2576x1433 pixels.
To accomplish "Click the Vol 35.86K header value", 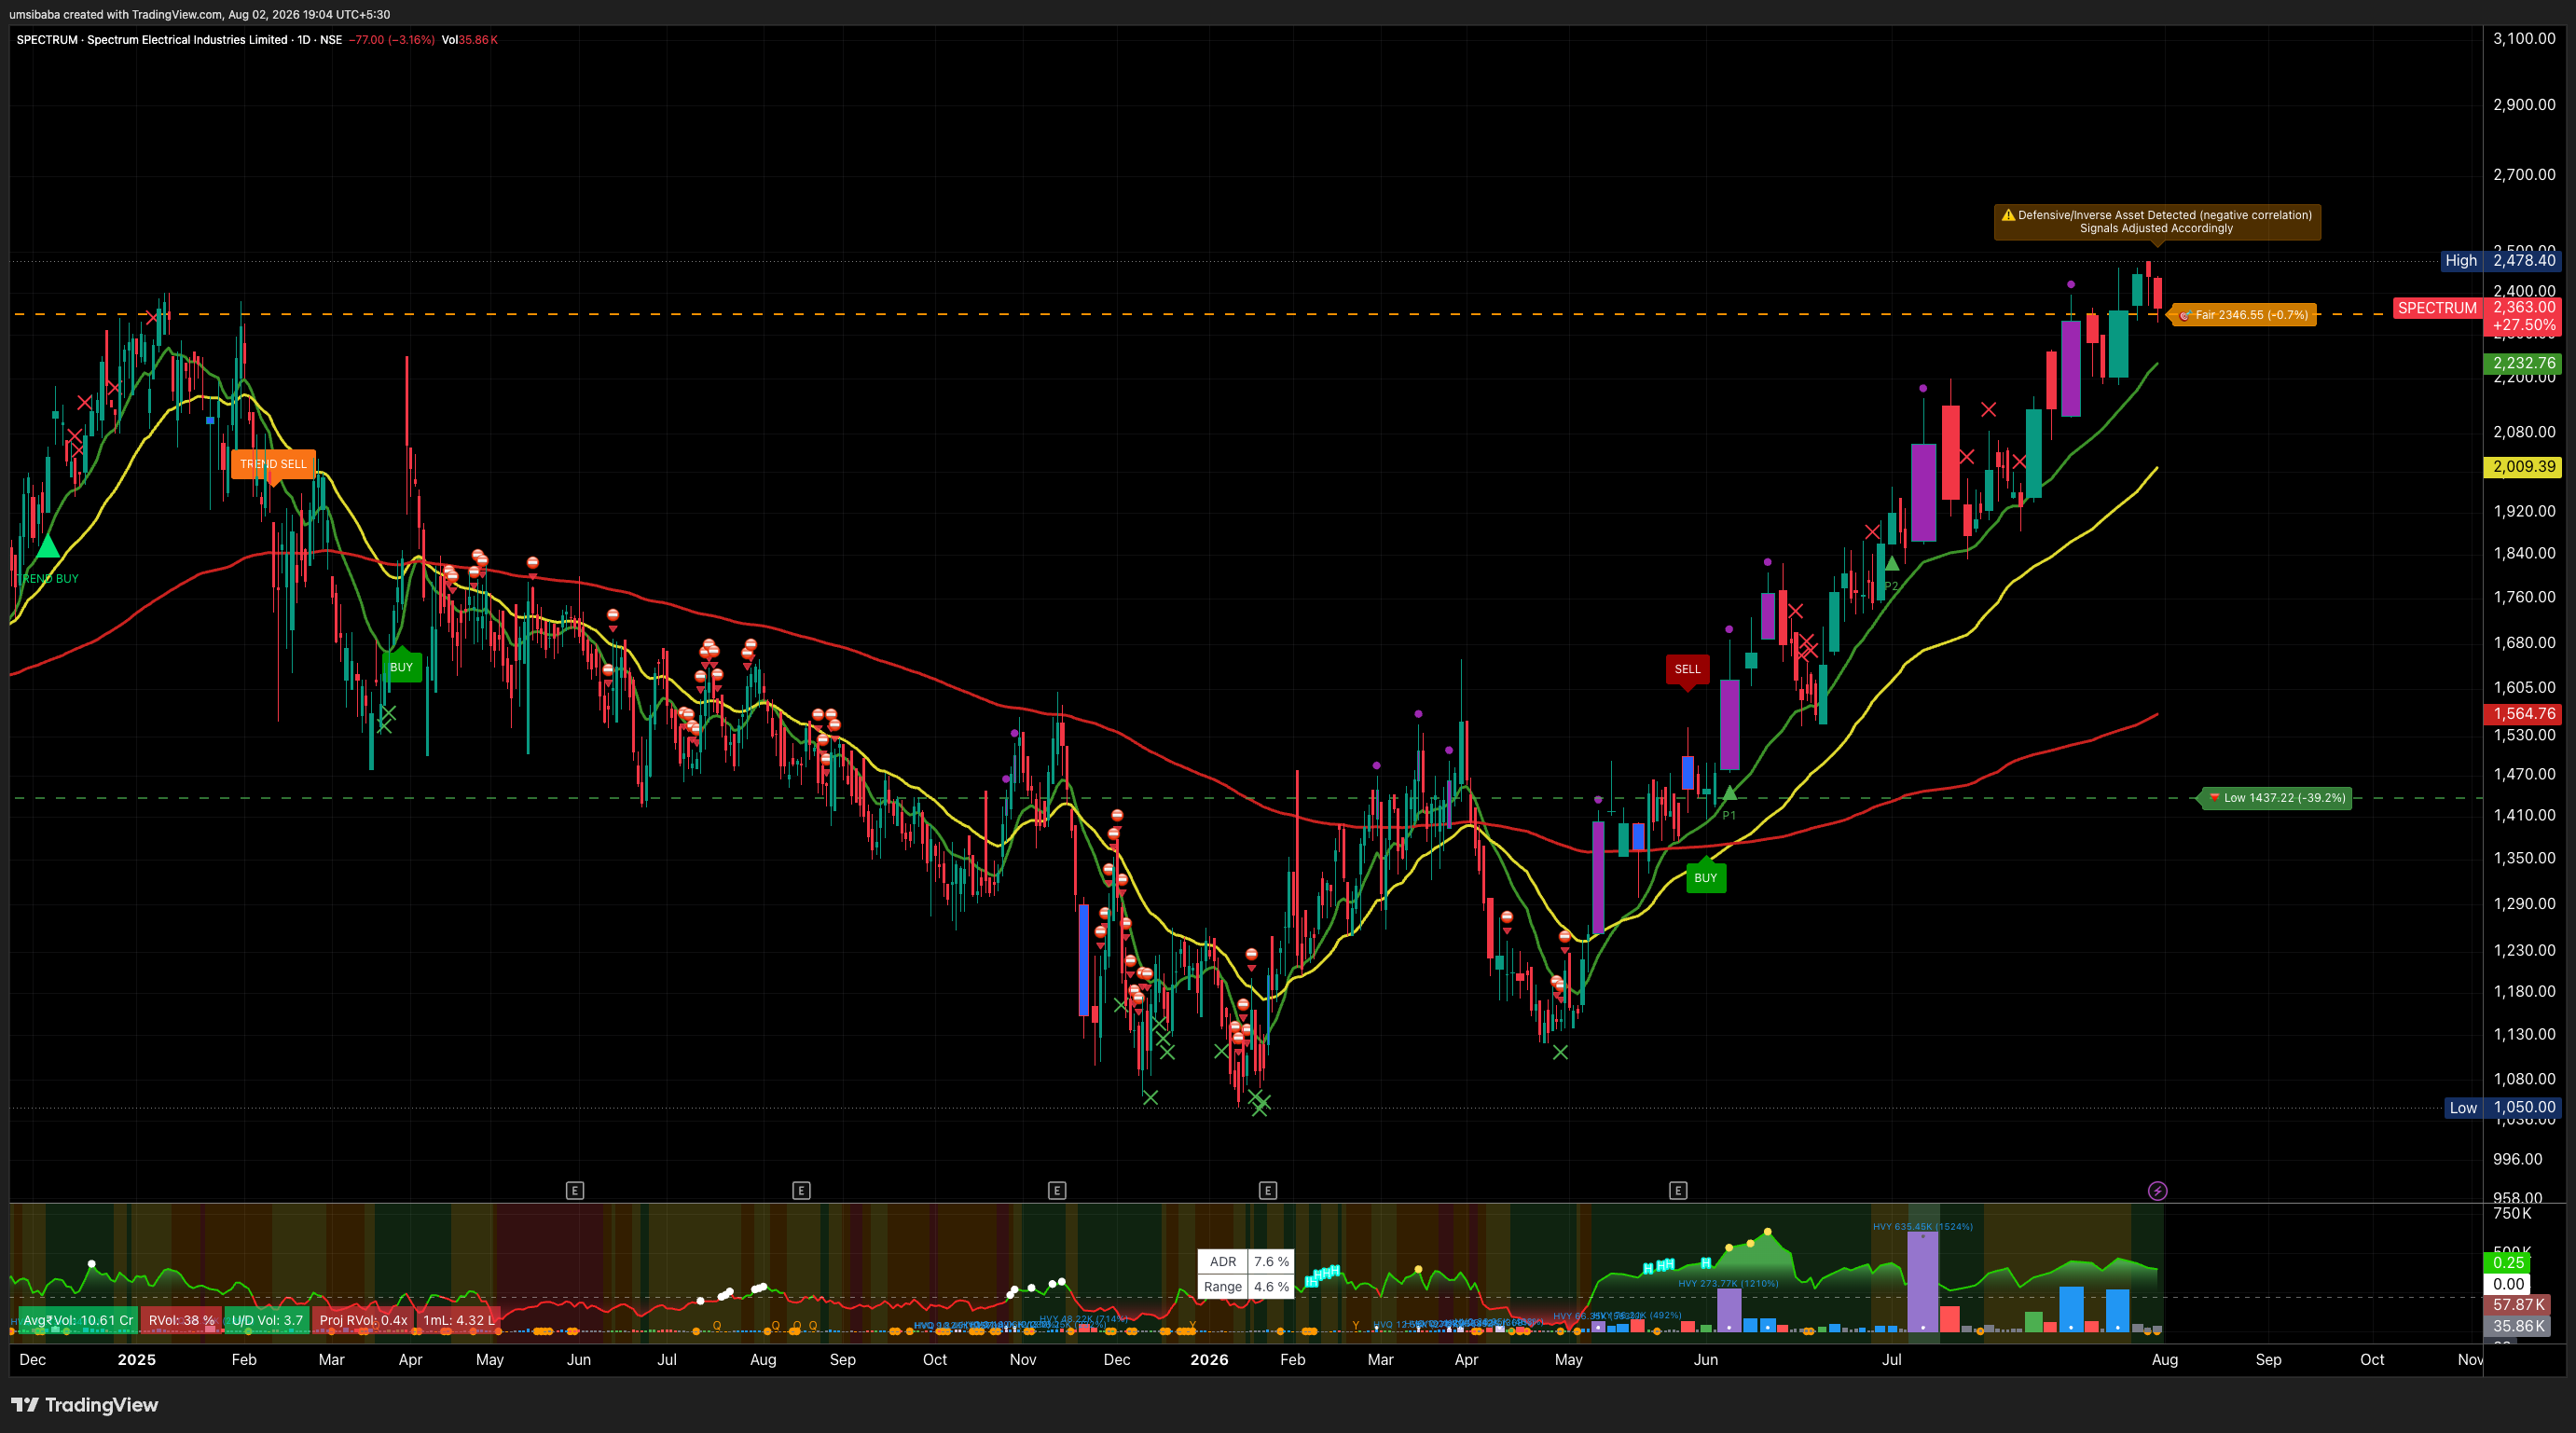I will pos(469,40).
